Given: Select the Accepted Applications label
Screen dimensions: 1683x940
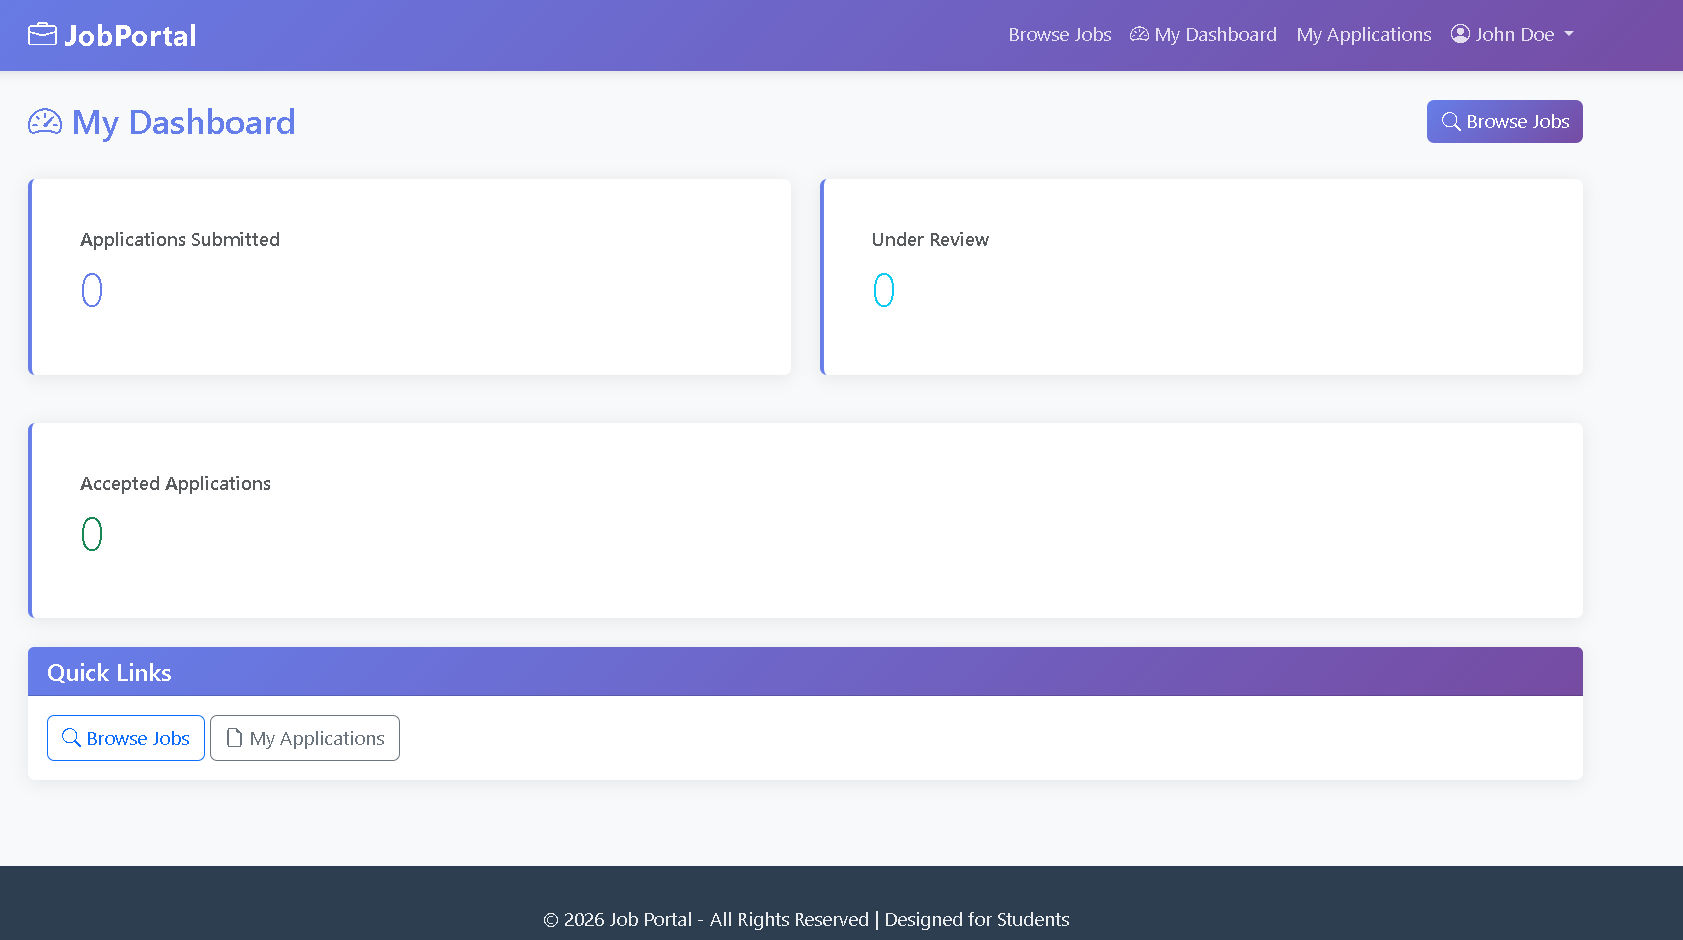Looking at the screenshot, I should point(175,484).
